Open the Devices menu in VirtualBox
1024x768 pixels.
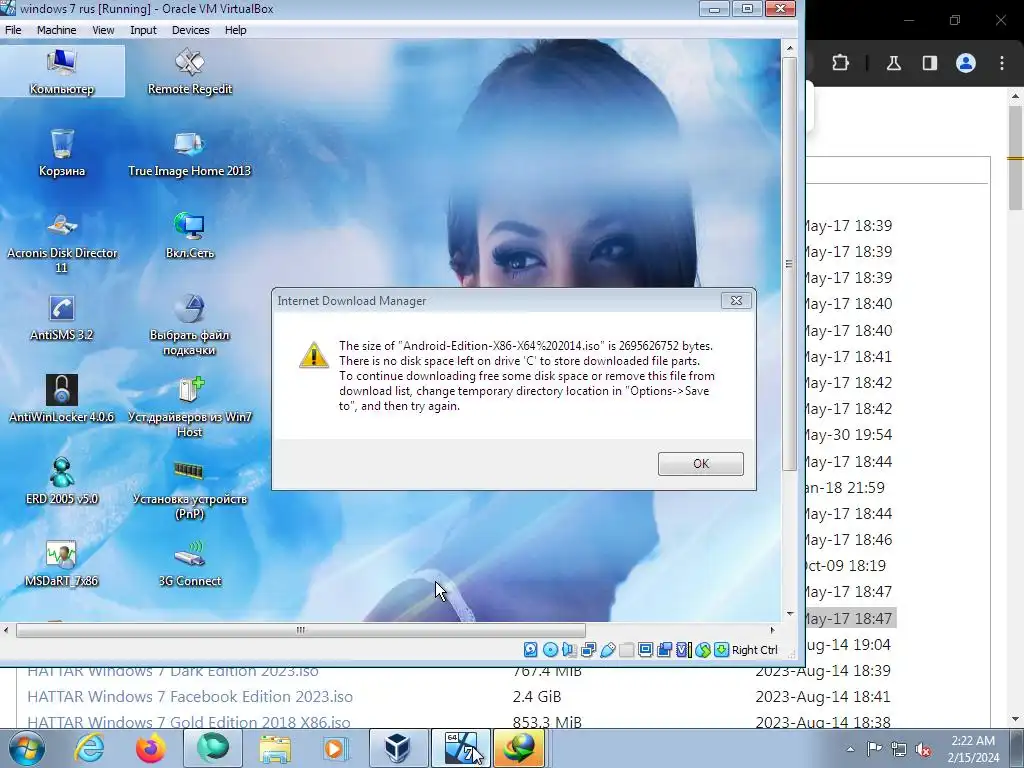point(190,30)
